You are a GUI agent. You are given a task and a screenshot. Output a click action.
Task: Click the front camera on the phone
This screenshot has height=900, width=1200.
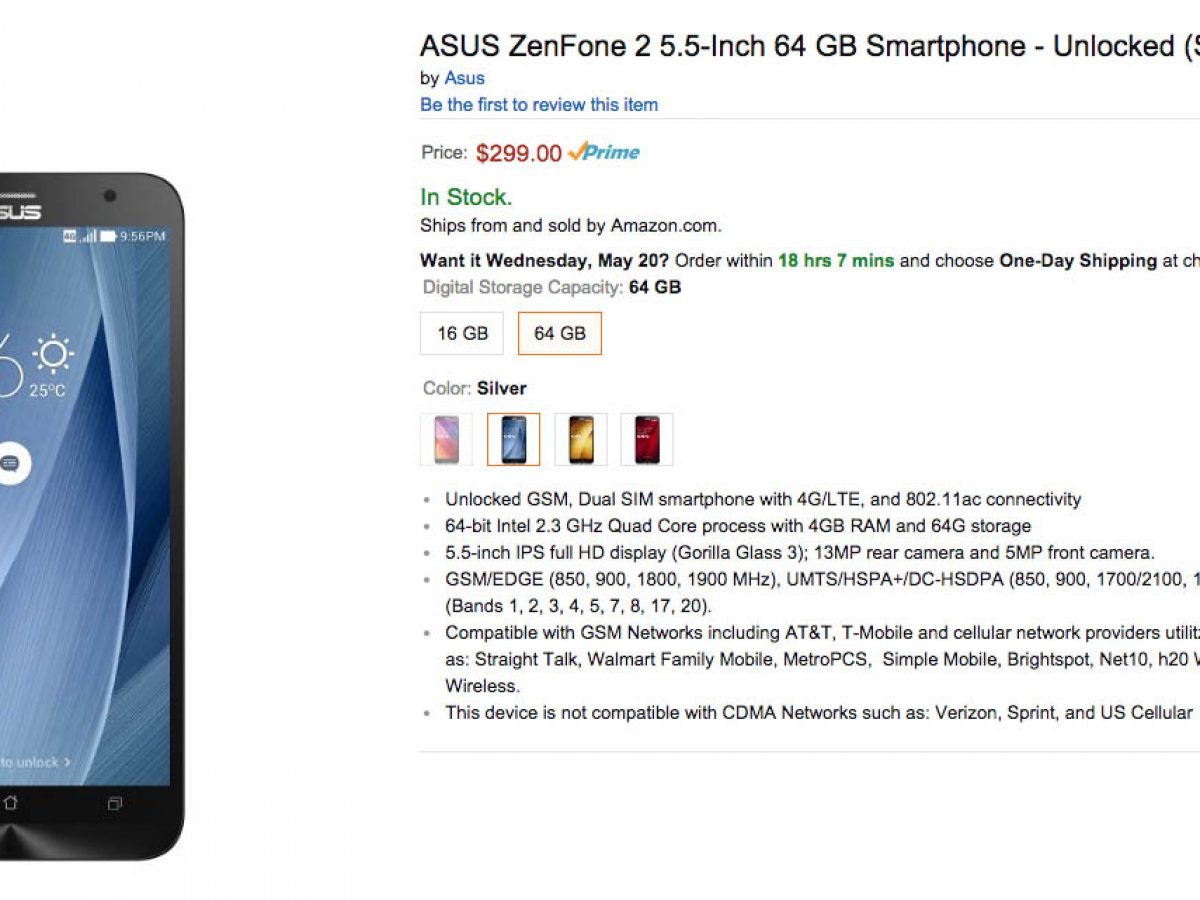(109, 196)
